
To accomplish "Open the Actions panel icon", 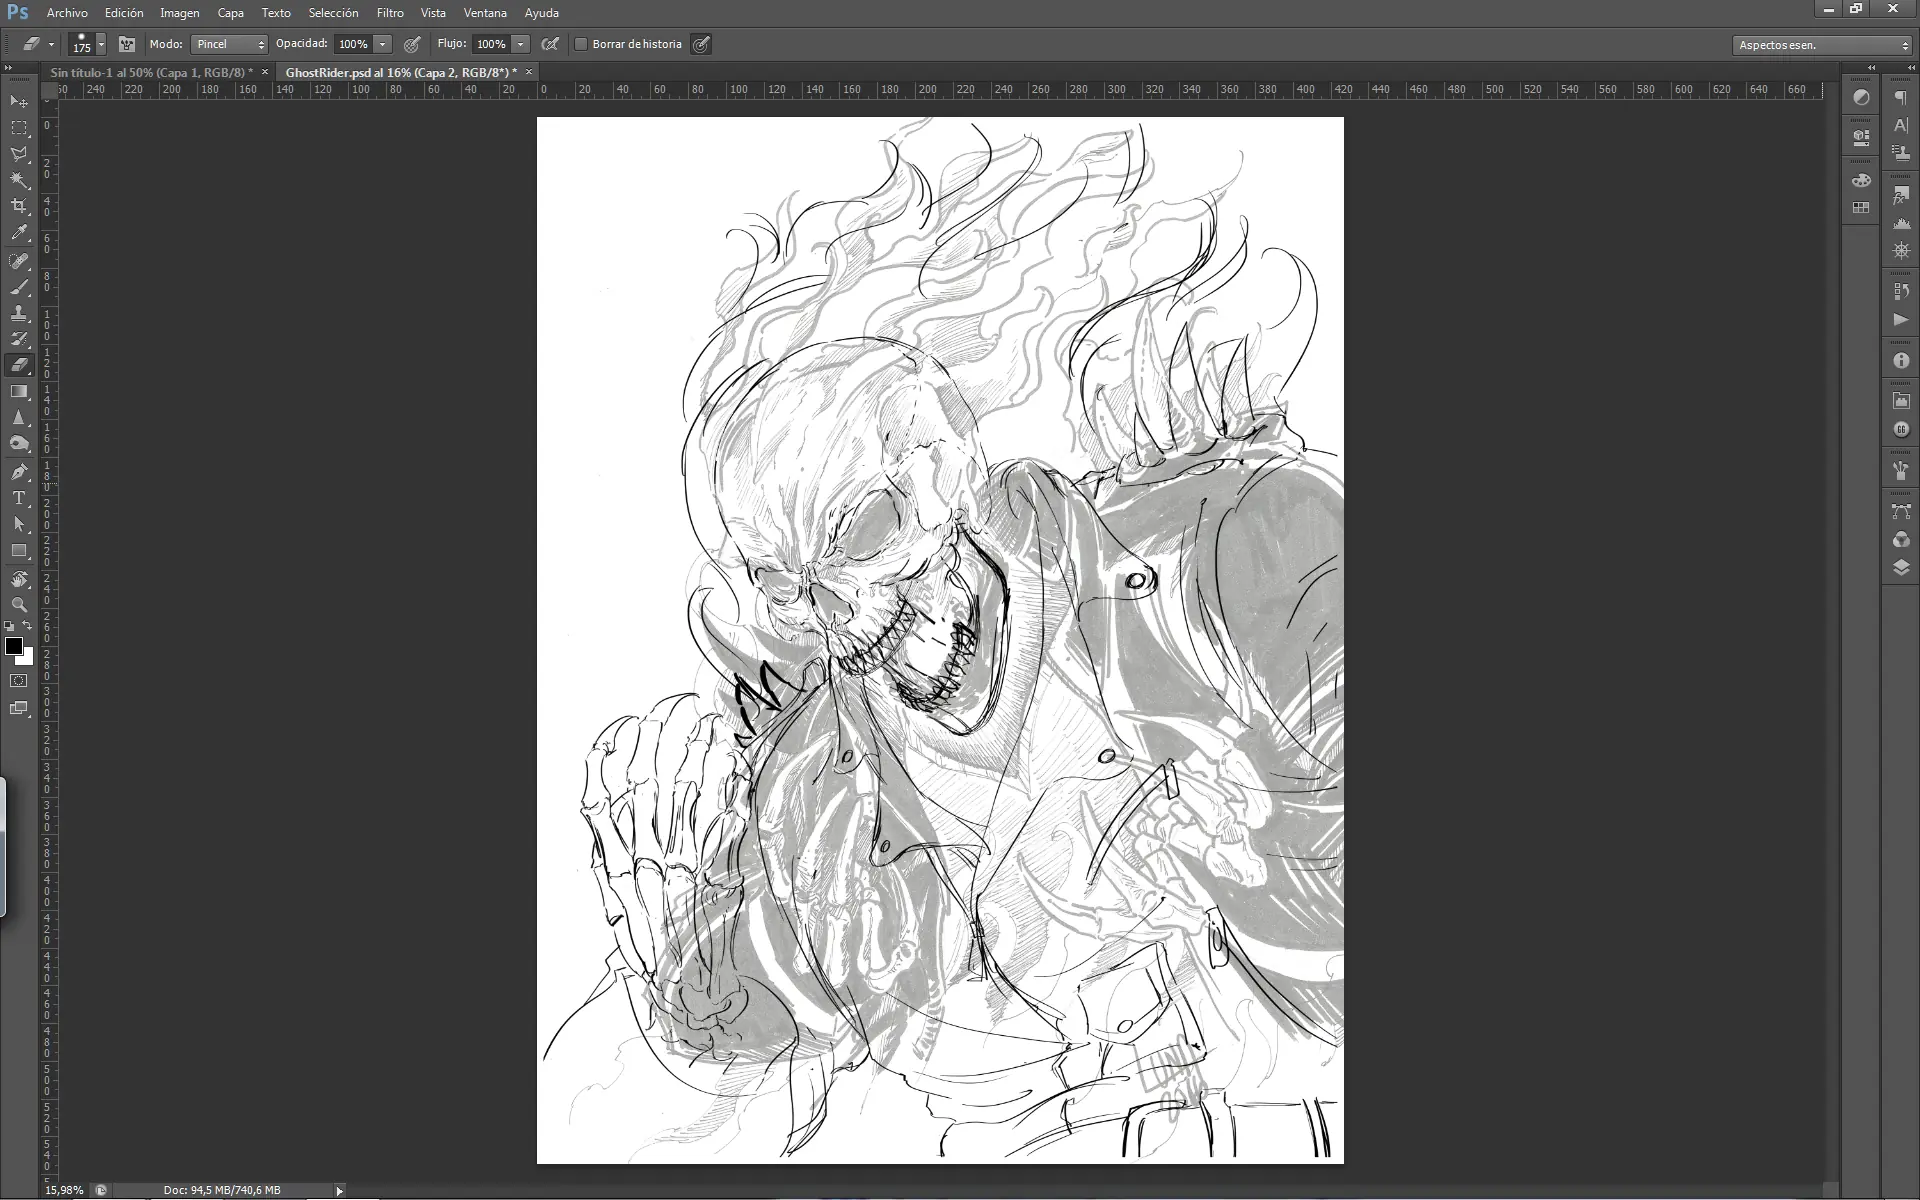I will coord(1901,320).
